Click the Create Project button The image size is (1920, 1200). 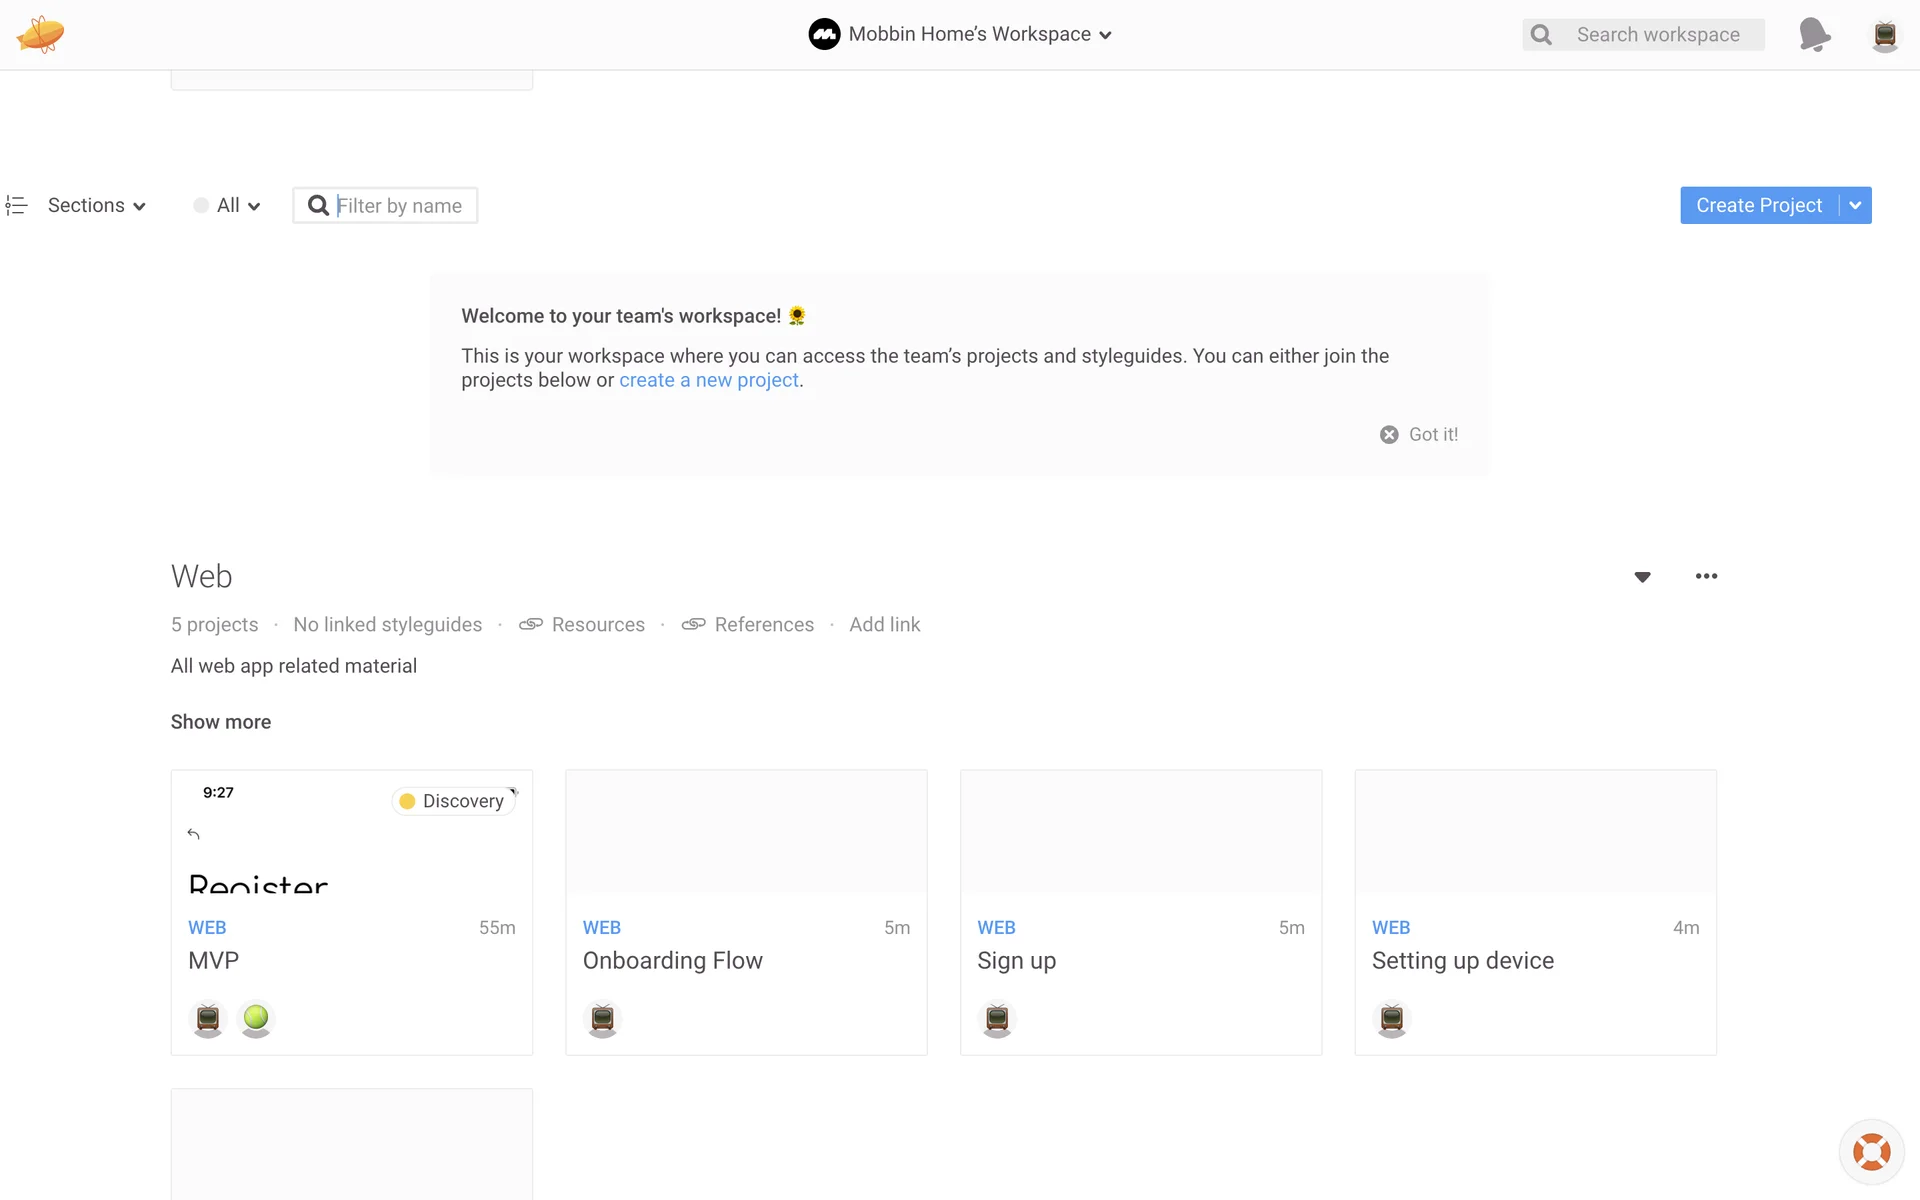[1758, 206]
